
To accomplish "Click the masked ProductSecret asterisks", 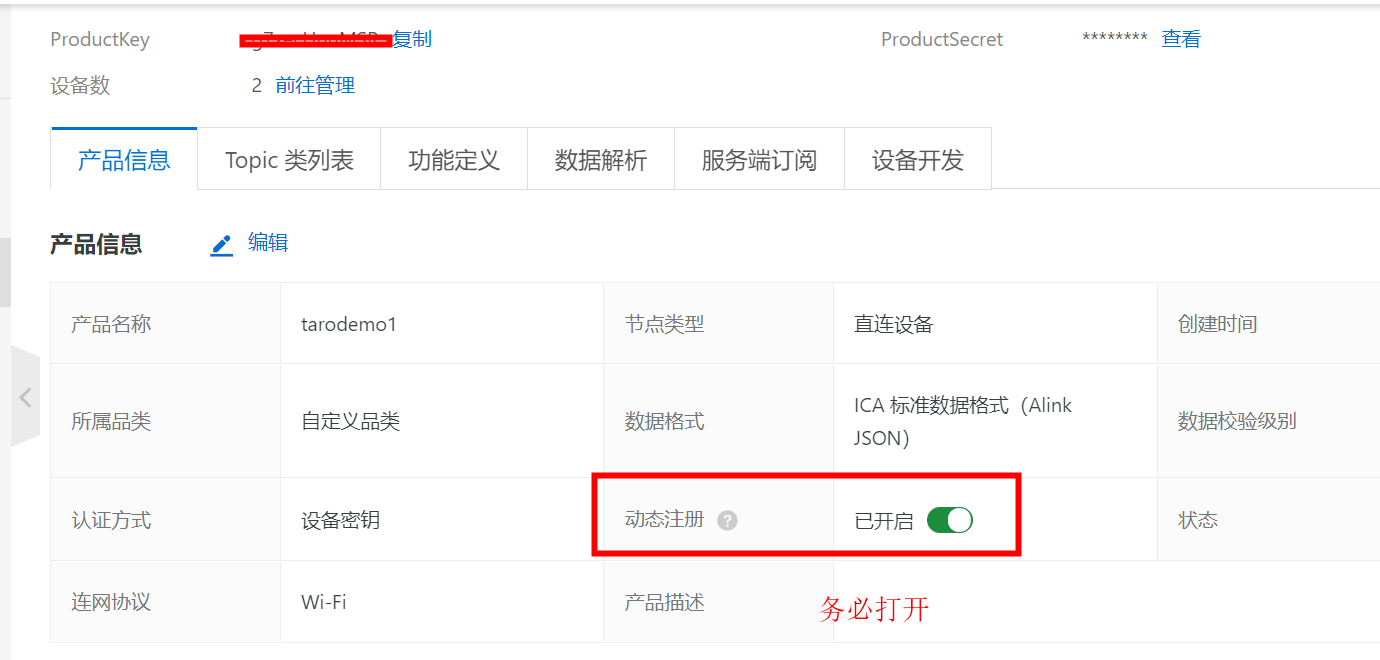I will coord(1115,39).
